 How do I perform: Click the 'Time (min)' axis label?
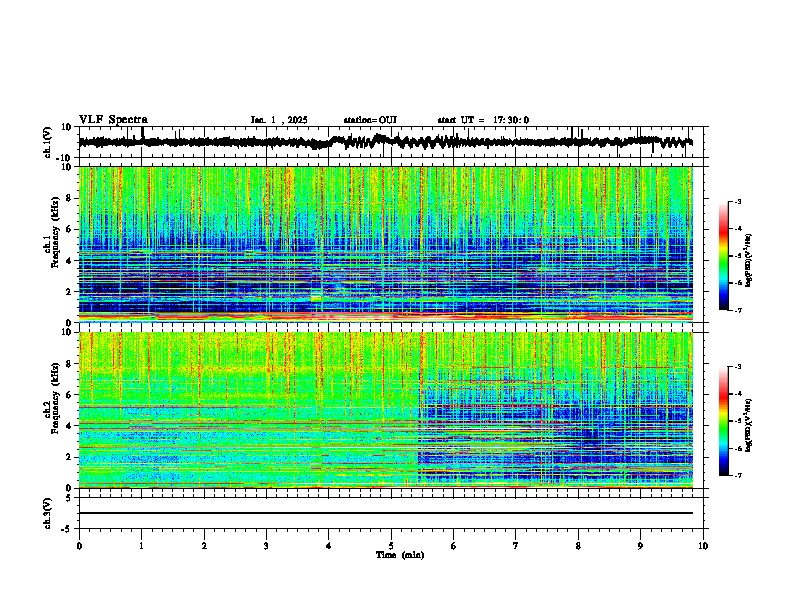point(400,555)
